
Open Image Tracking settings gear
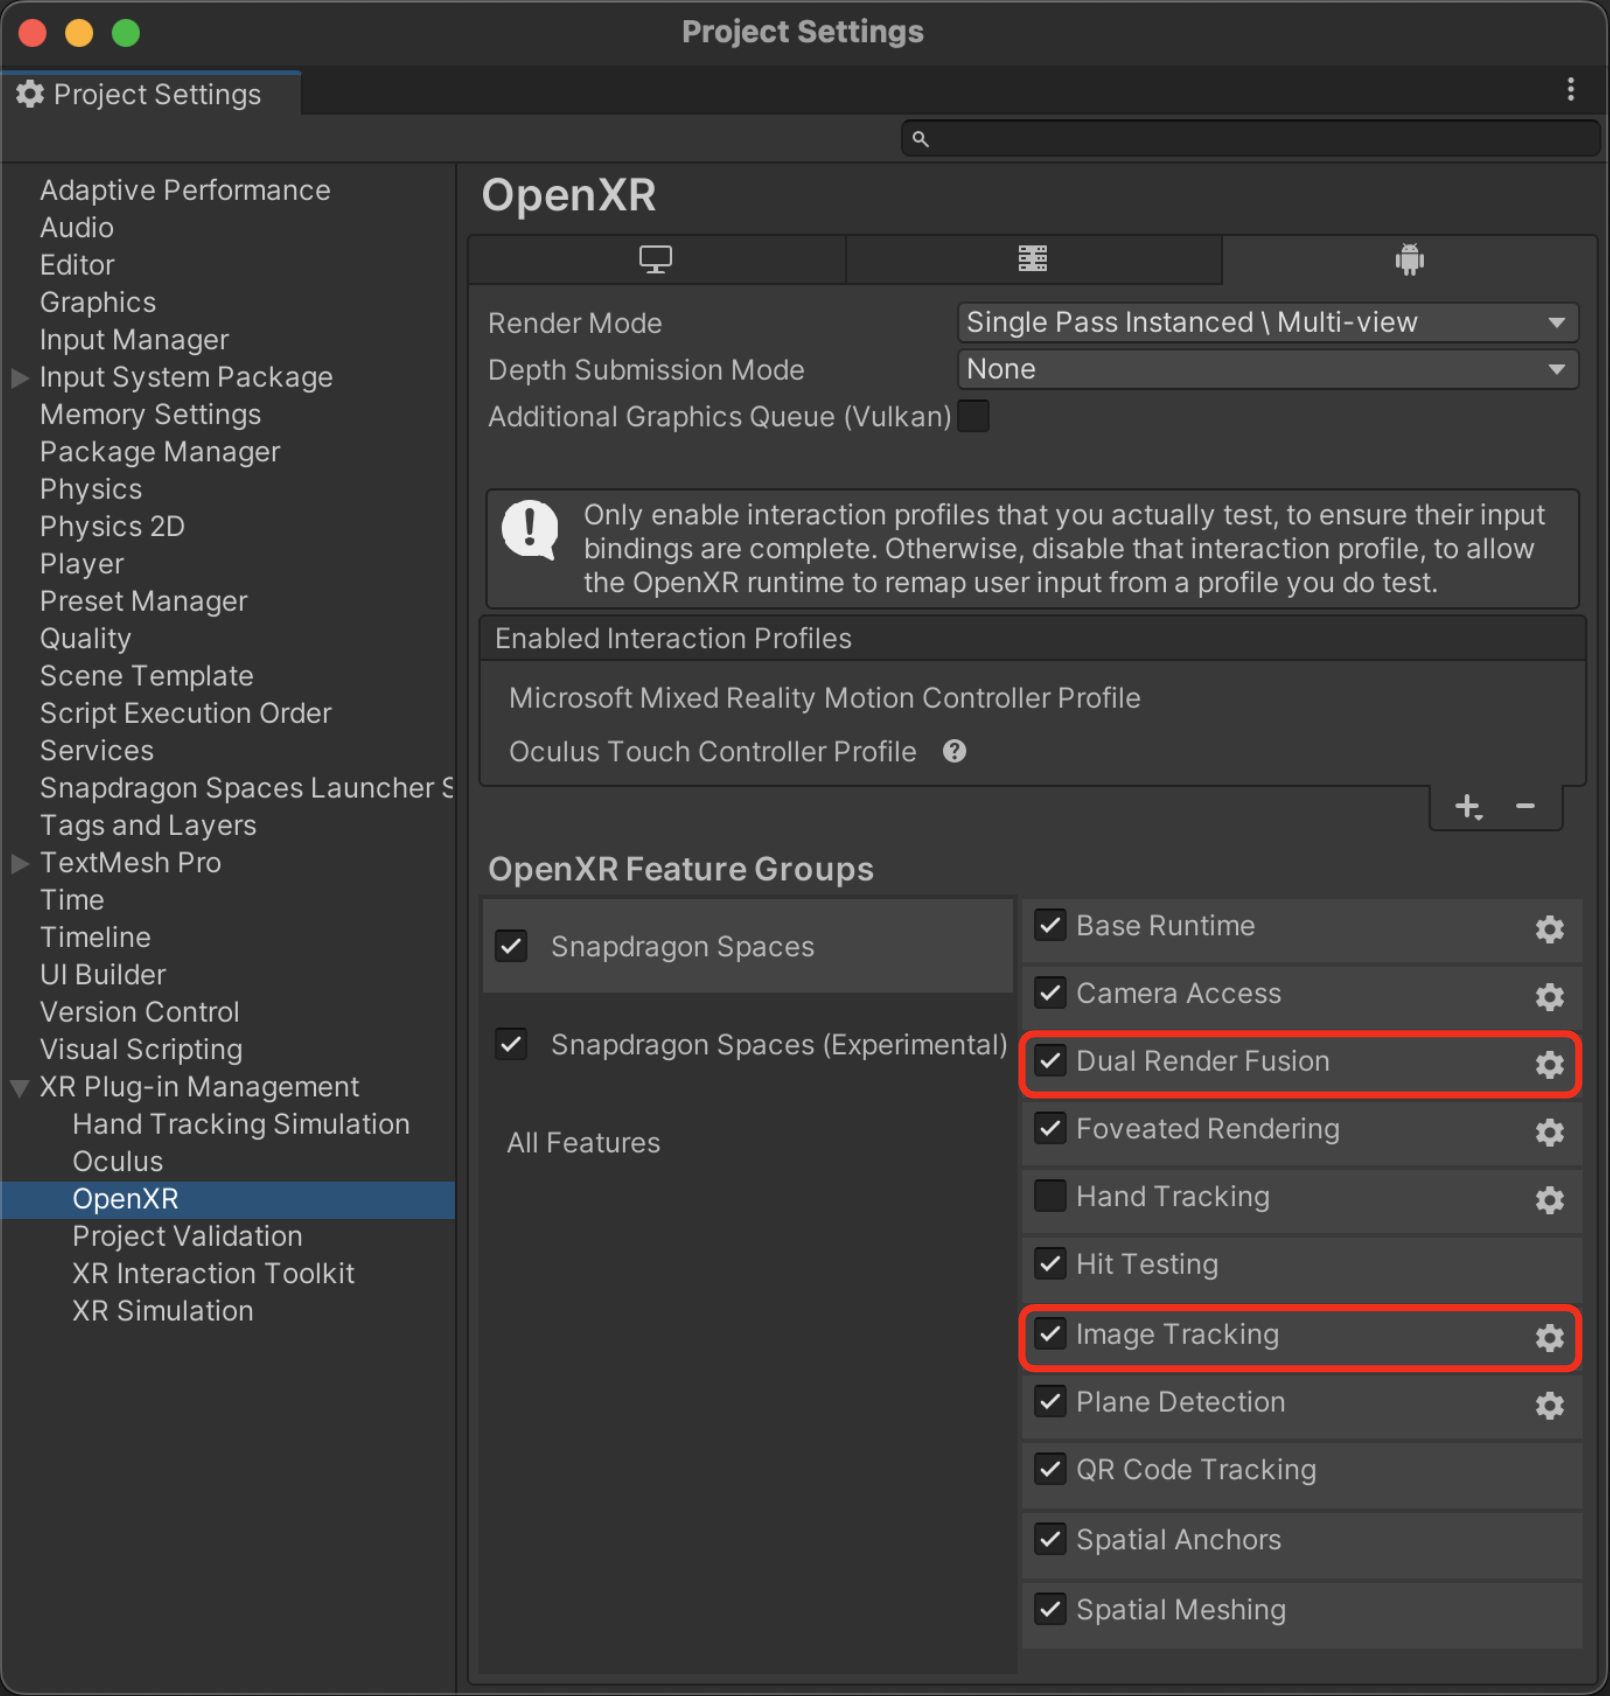(x=1549, y=1337)
